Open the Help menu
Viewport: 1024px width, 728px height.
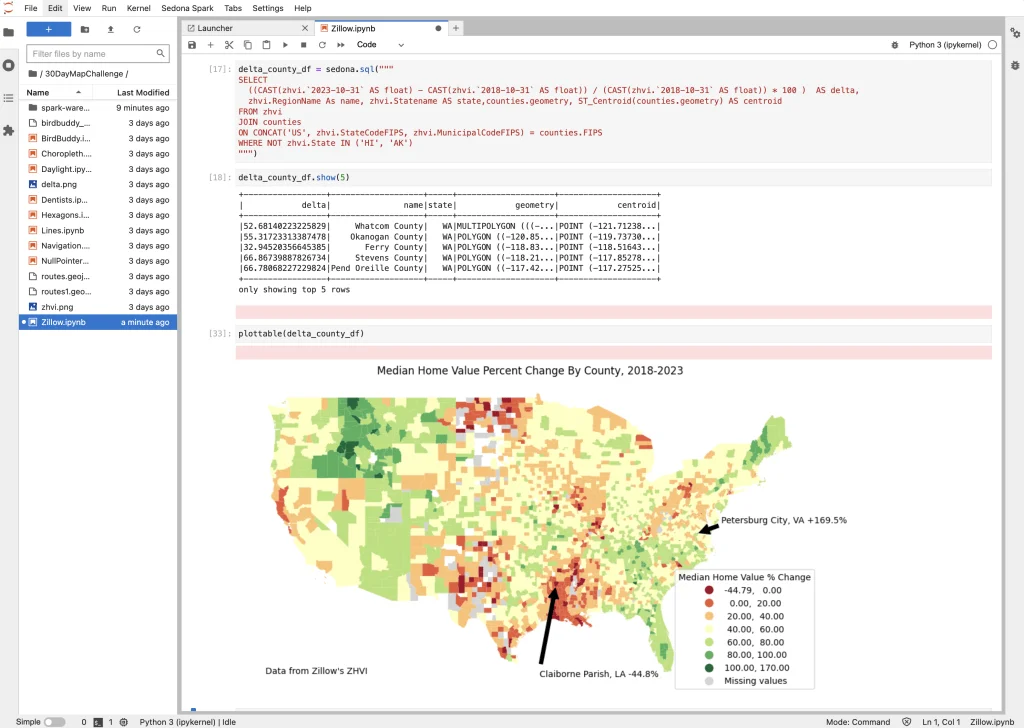click(x=302, y=8)
